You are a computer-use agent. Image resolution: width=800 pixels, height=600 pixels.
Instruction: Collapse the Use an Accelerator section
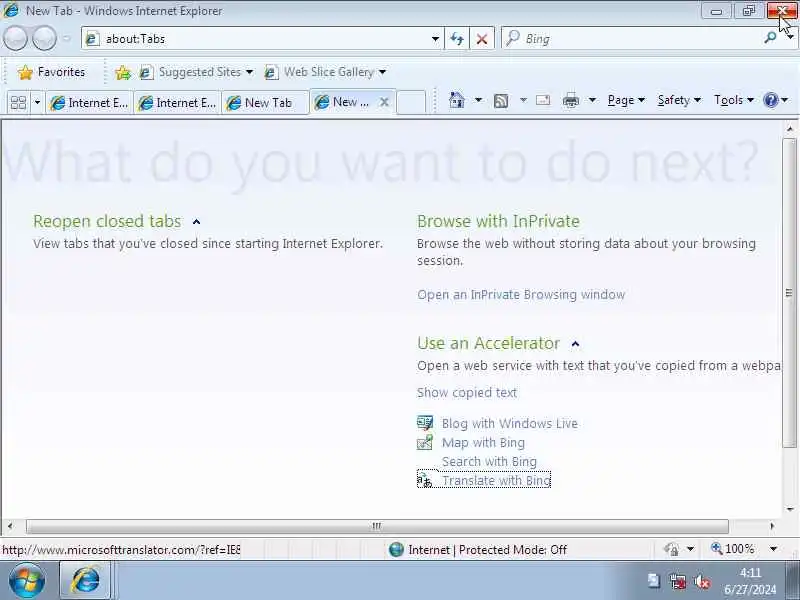[x=576, y=344]
